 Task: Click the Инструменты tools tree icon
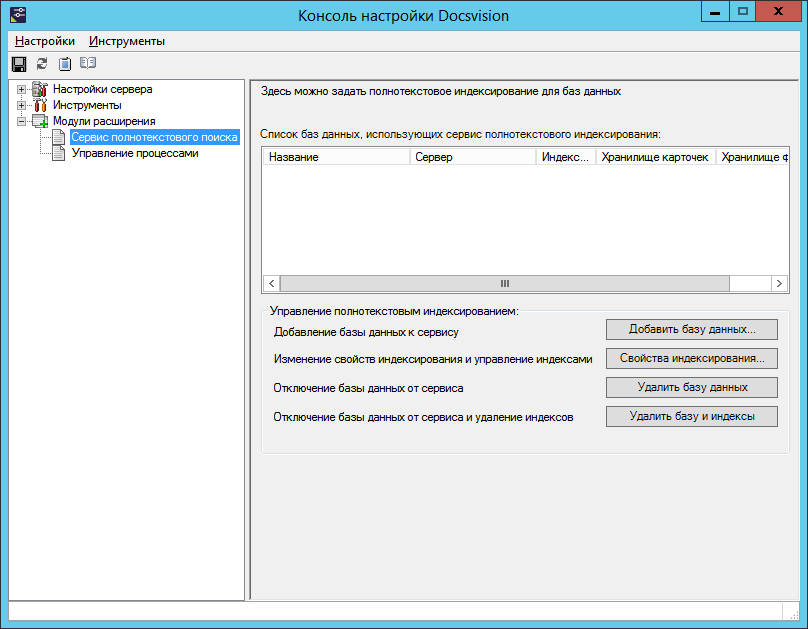pyautogui.click(x=39, y=105)
